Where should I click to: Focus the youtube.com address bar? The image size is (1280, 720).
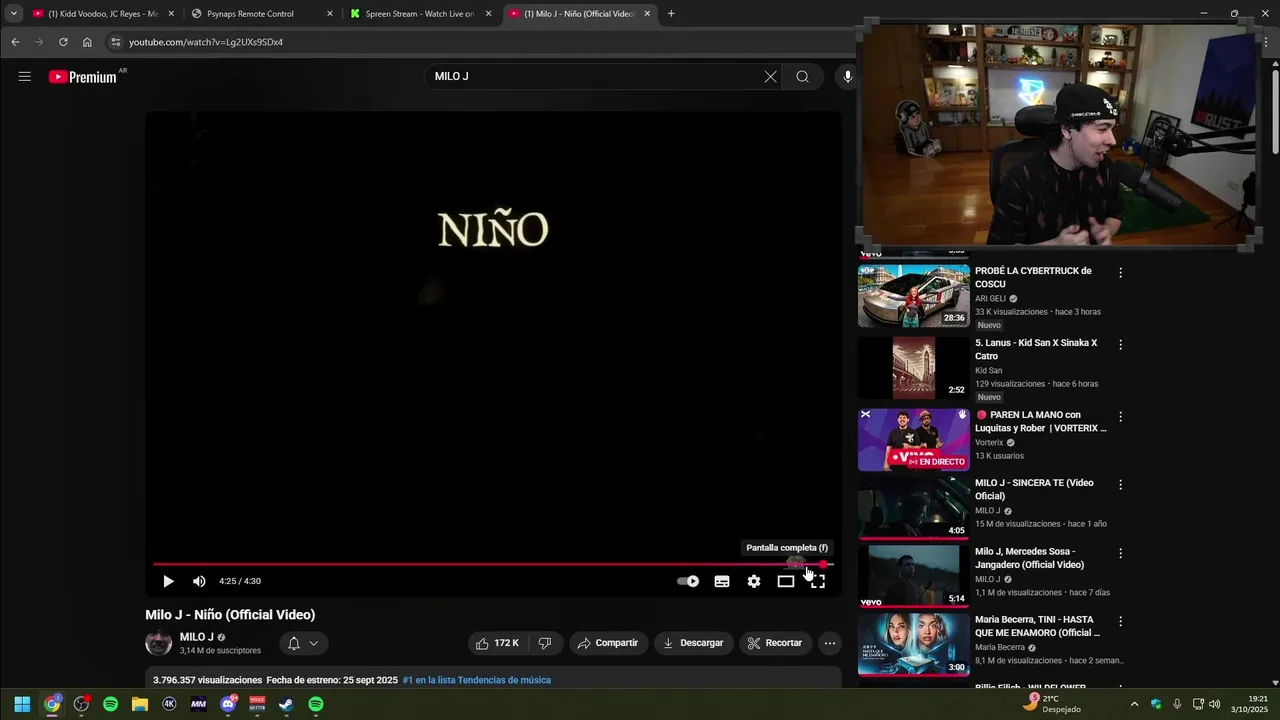[x=480, y=42]
